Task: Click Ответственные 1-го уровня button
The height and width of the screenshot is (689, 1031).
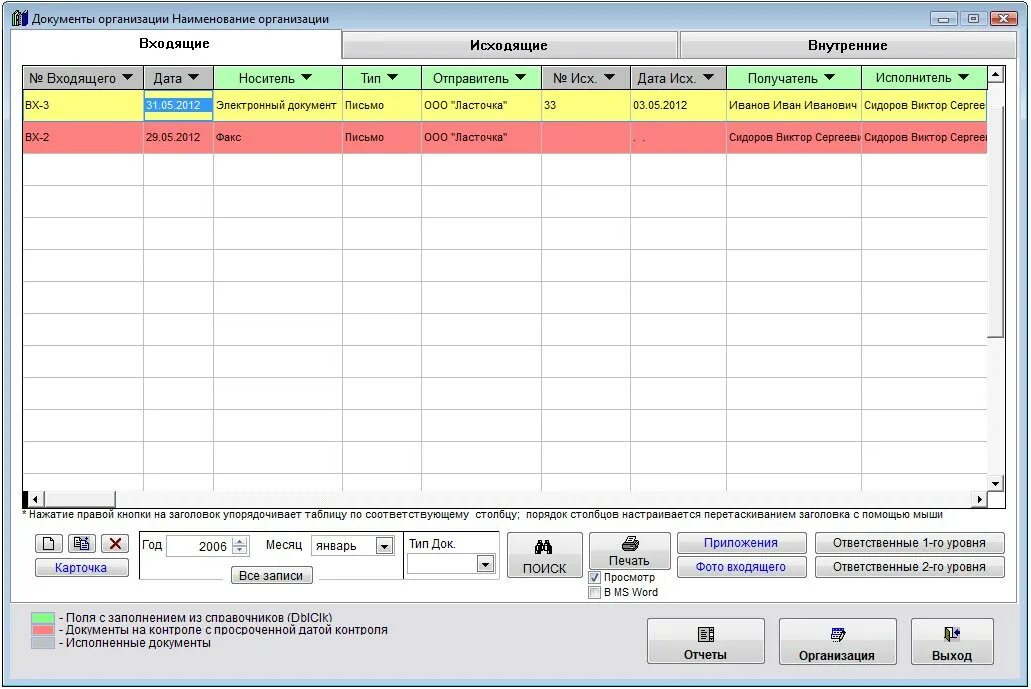Action: pyautogui.click(x=909, y=543)
